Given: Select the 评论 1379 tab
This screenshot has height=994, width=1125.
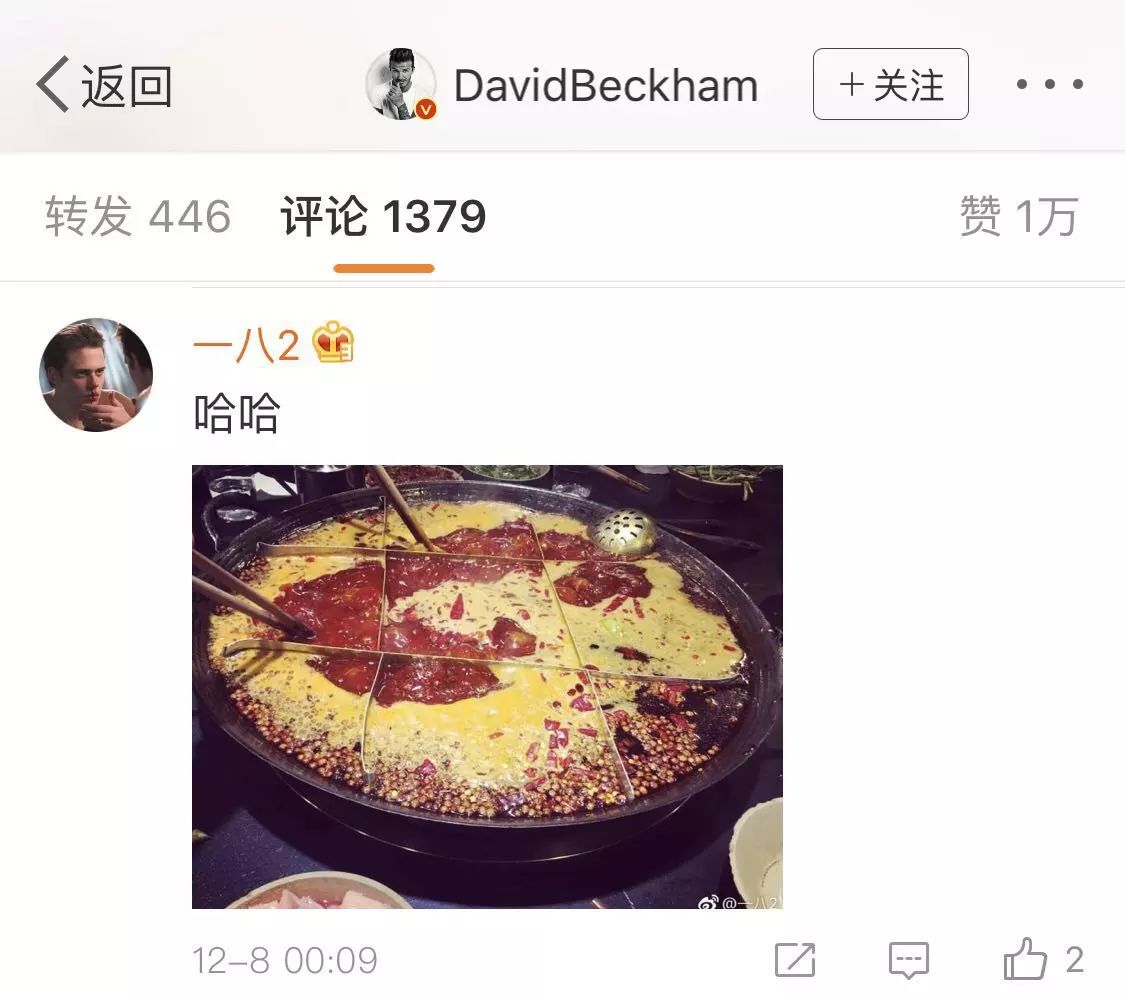Looking at the screenshot, I should tap(383, 216).
